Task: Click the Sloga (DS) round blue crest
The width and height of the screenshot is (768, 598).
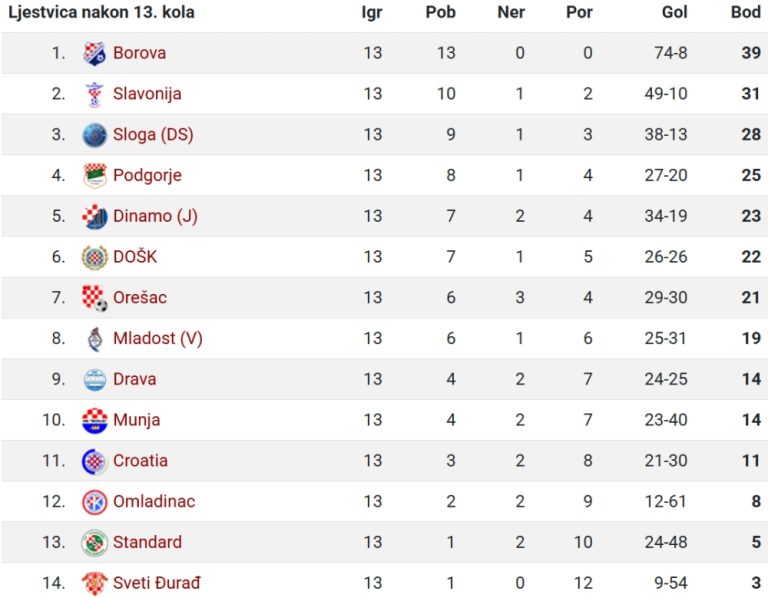Action: 95,135
